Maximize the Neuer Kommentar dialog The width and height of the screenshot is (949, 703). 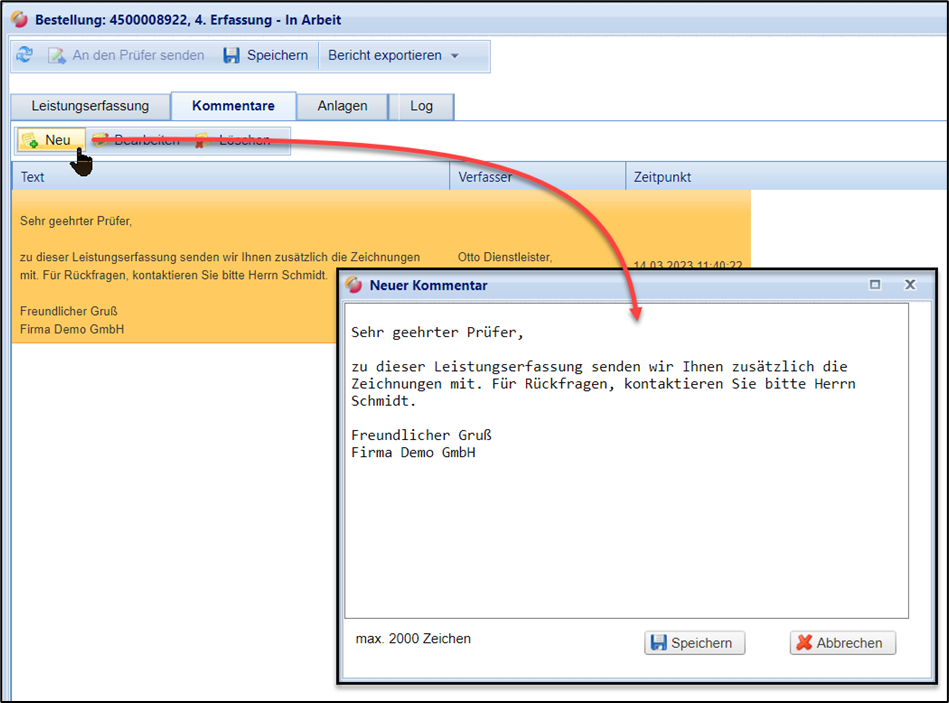pyautogui.click(x=875, y=285)
